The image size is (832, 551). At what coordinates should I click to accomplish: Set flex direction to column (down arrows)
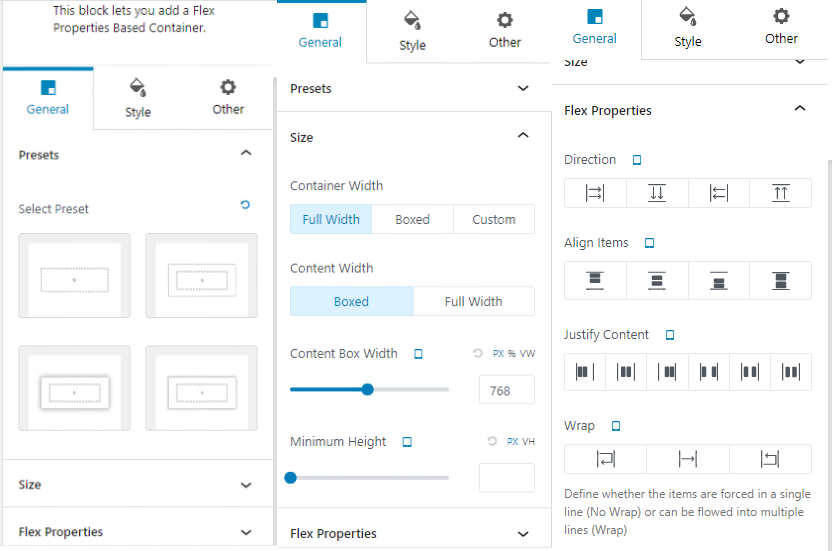tap(657, 193)
